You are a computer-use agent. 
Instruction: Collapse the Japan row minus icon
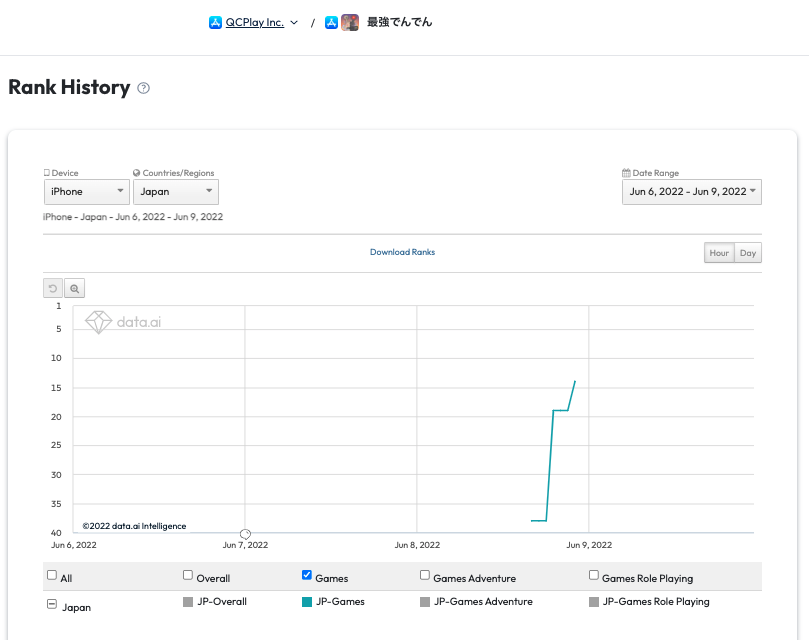tap(52, 606)
